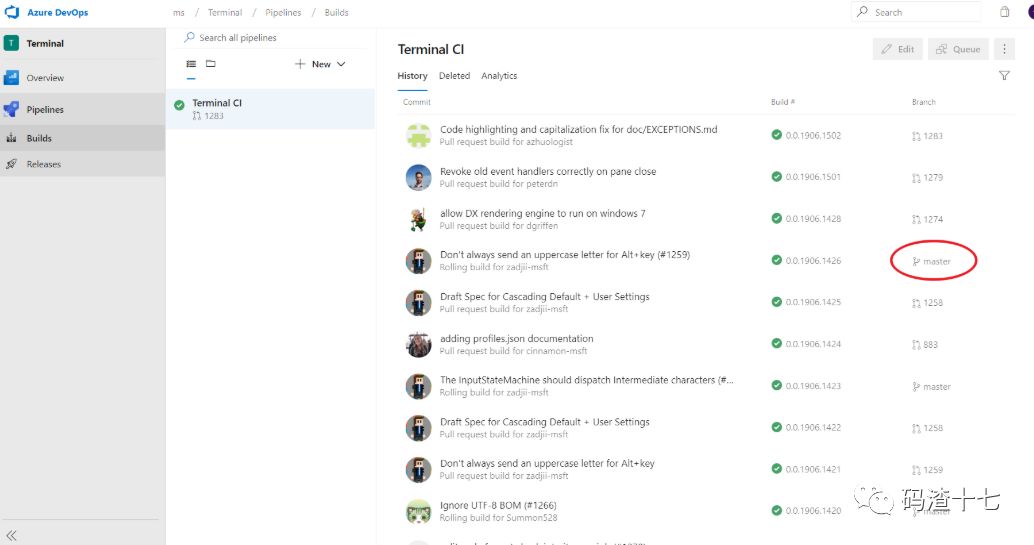Click the success status icon for build 0.0.1906.1426
Image resolution: width=1034 pixels, height=545 pixels.
pyautogui.click(x=776, y=260)
